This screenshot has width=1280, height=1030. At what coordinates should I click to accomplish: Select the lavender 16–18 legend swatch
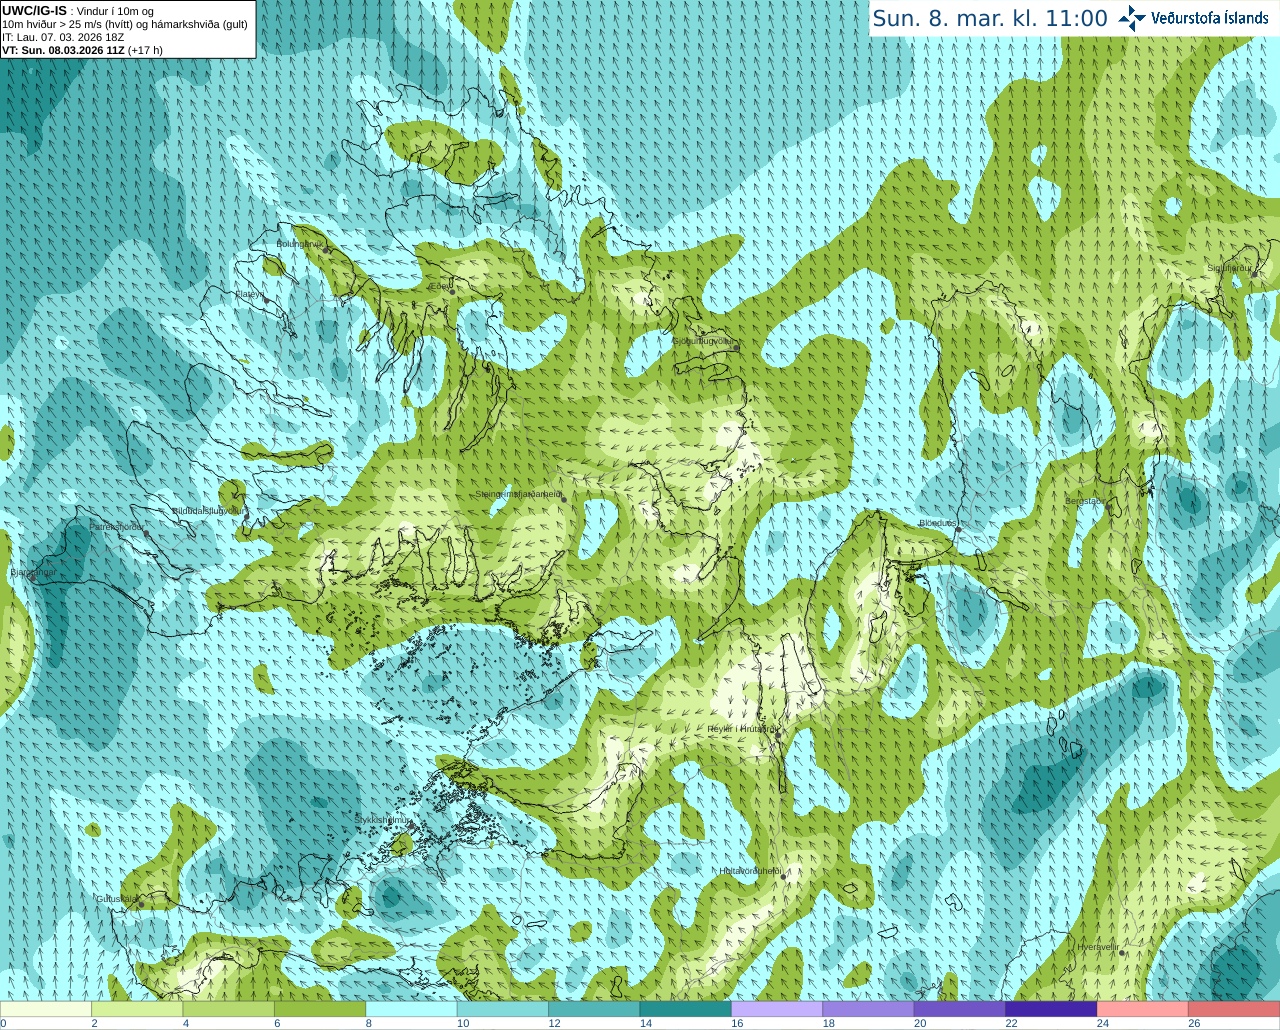[777, 1009]
